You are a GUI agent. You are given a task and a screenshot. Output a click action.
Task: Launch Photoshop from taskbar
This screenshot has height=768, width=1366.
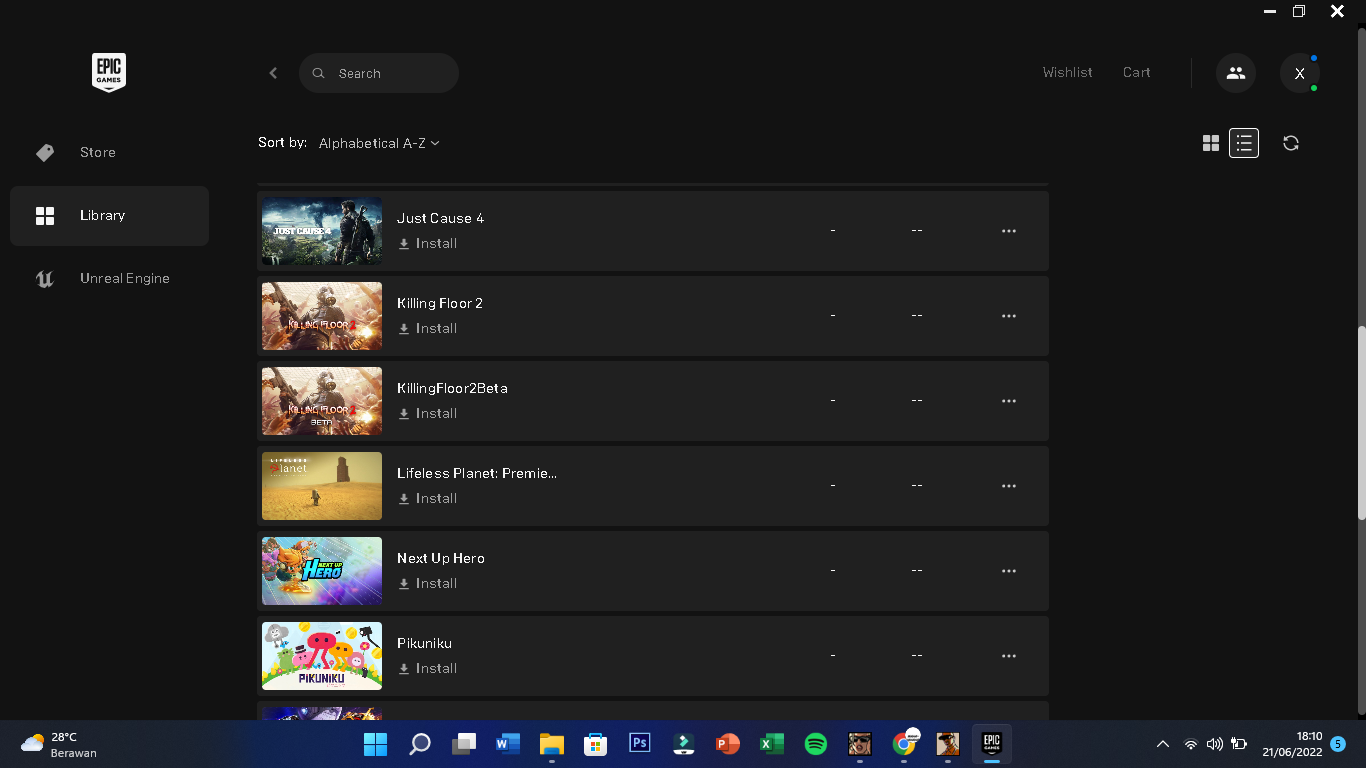640,744
